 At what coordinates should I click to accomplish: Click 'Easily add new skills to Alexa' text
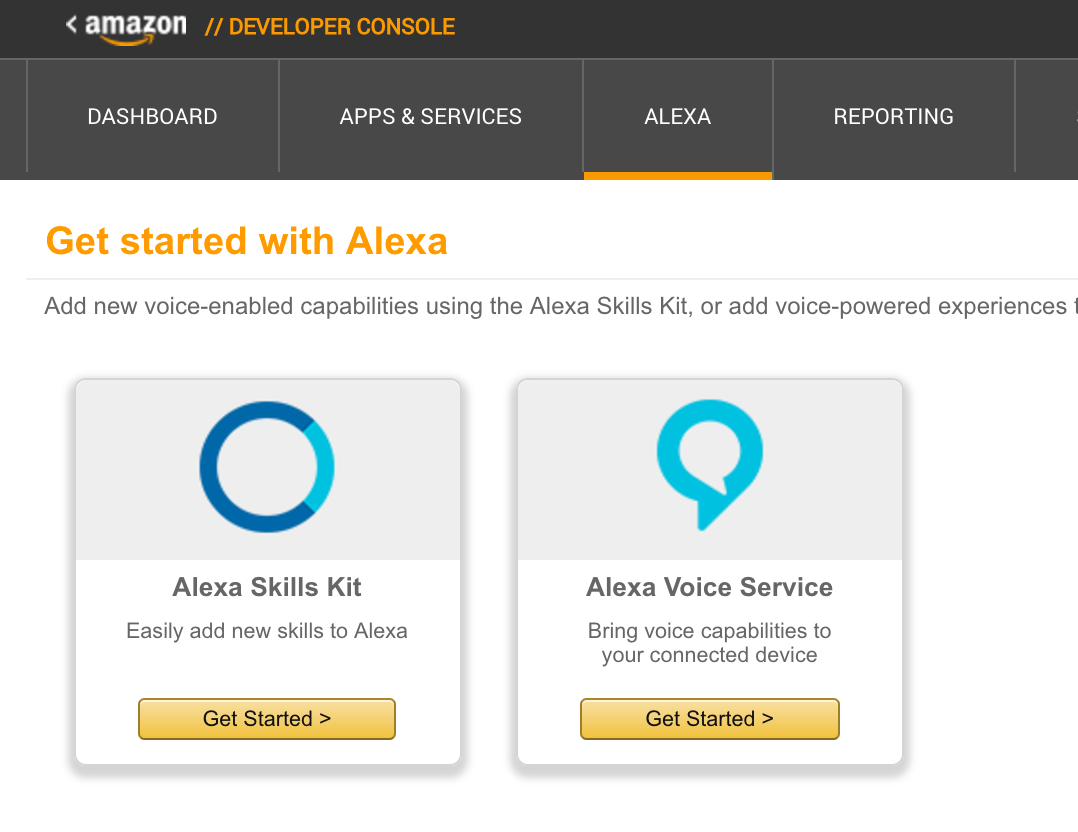click(267, 631)
